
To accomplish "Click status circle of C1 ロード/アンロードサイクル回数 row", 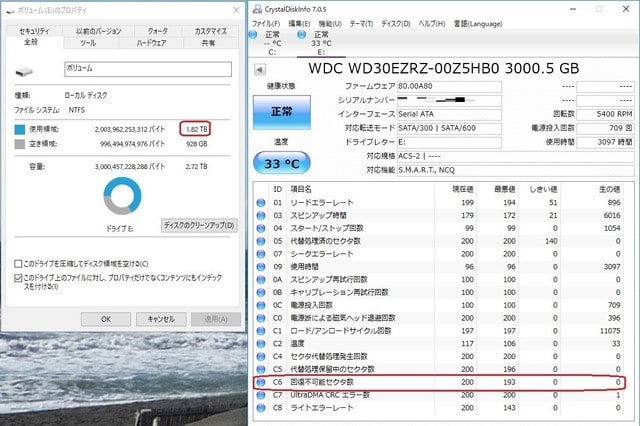I will 261,331.
